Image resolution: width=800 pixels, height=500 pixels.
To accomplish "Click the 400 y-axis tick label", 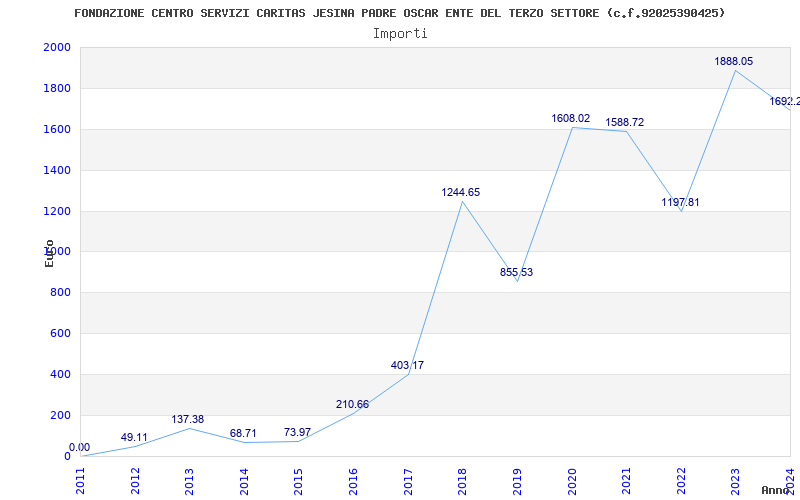I will tap(60, 374).
